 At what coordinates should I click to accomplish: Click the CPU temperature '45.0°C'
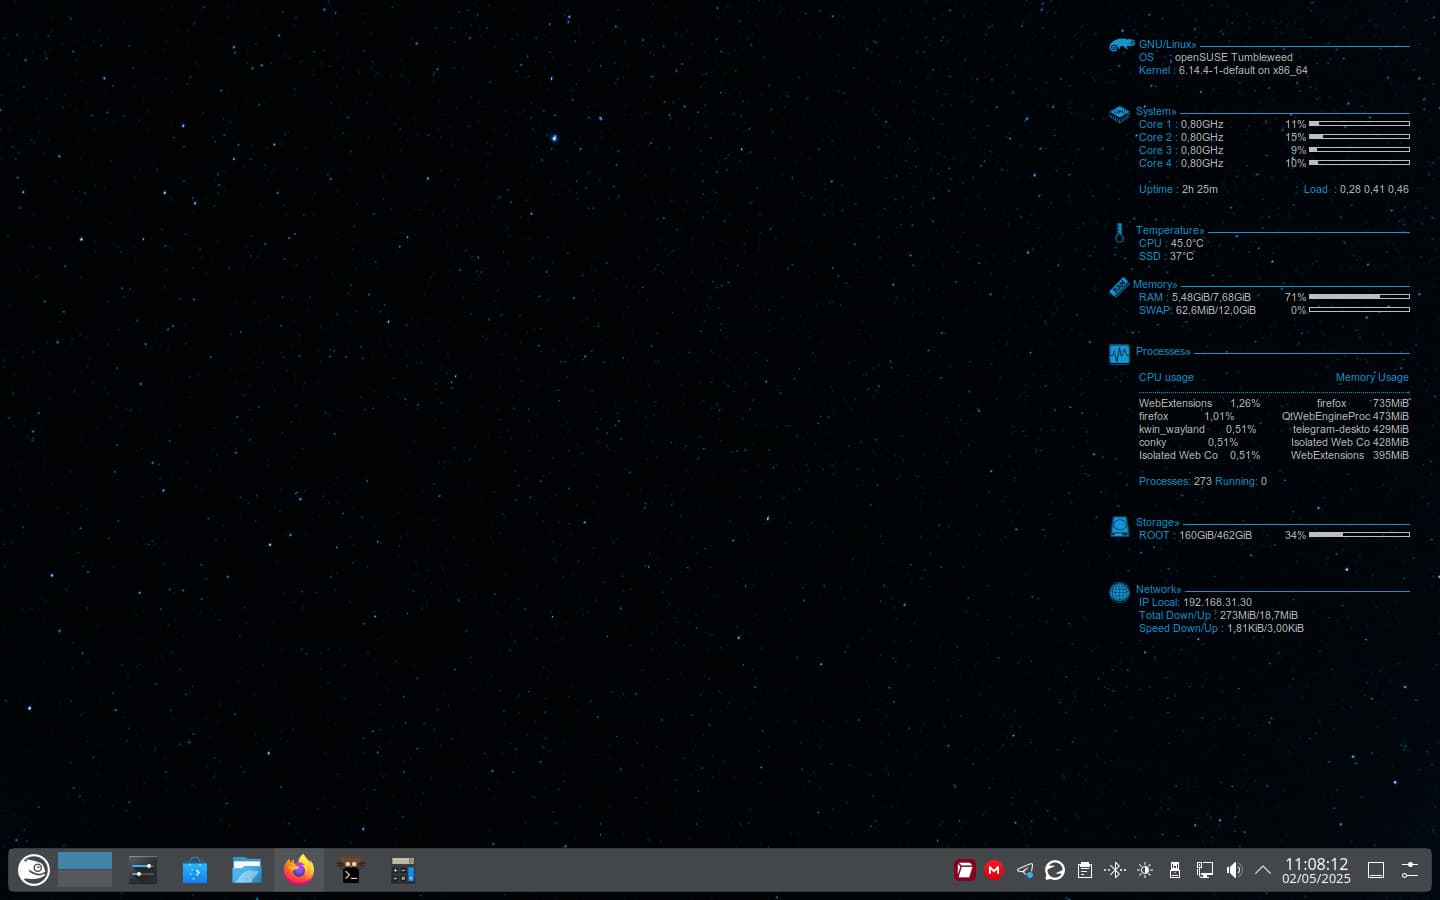point(1187,243)
